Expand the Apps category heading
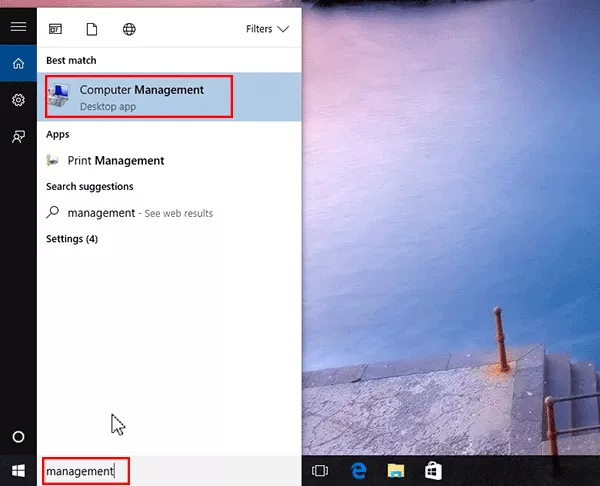600x486 pixels. click(57, 134)
